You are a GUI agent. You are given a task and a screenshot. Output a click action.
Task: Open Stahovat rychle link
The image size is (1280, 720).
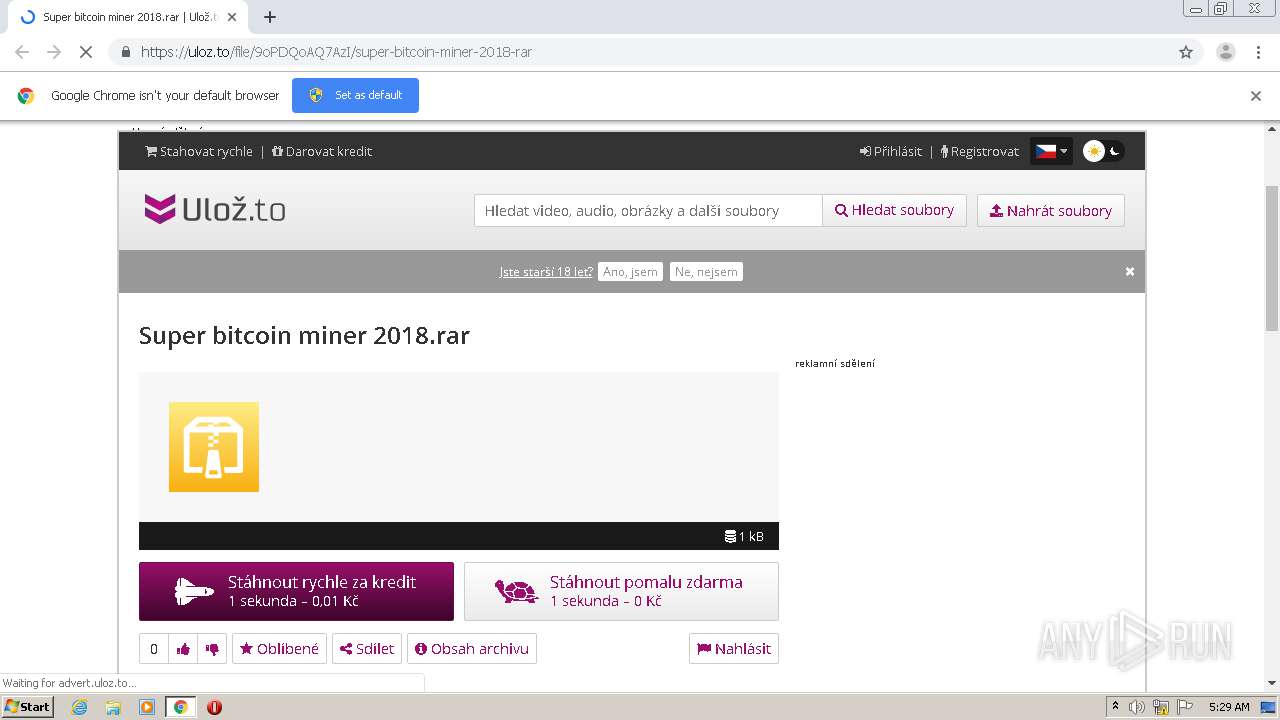[199, 151]
